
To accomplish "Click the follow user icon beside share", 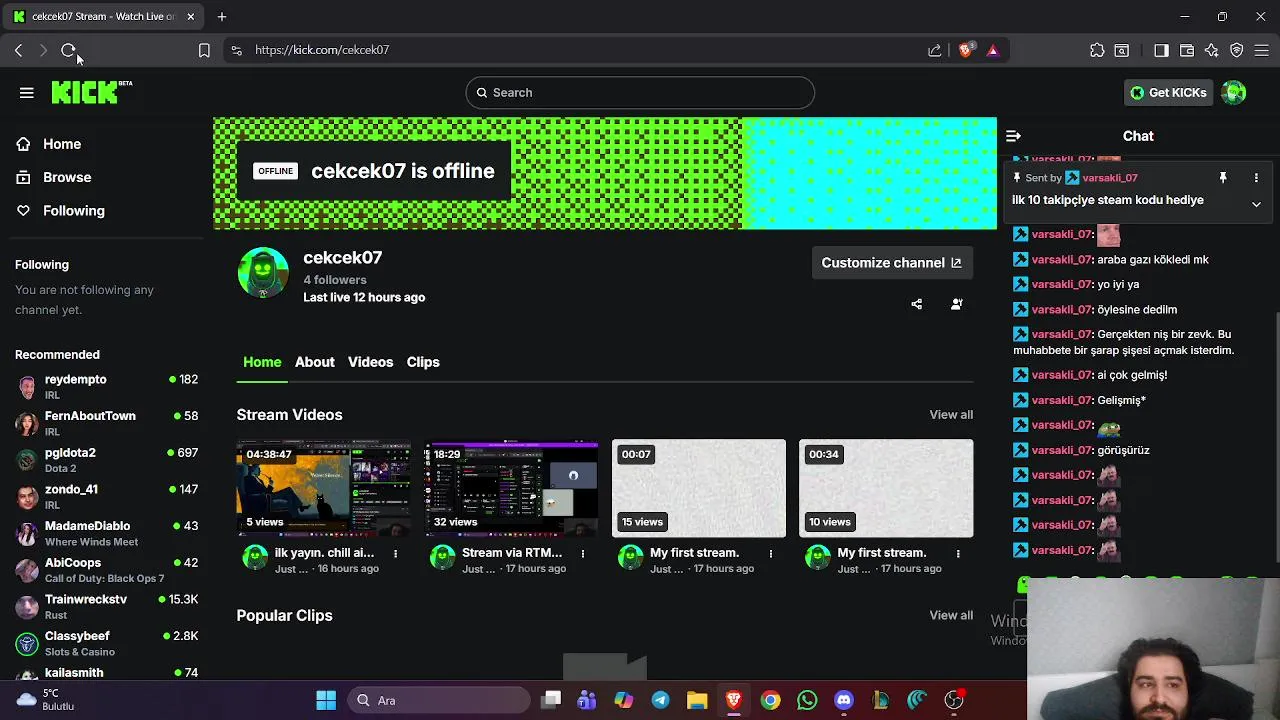I will (x=957, y=304).
